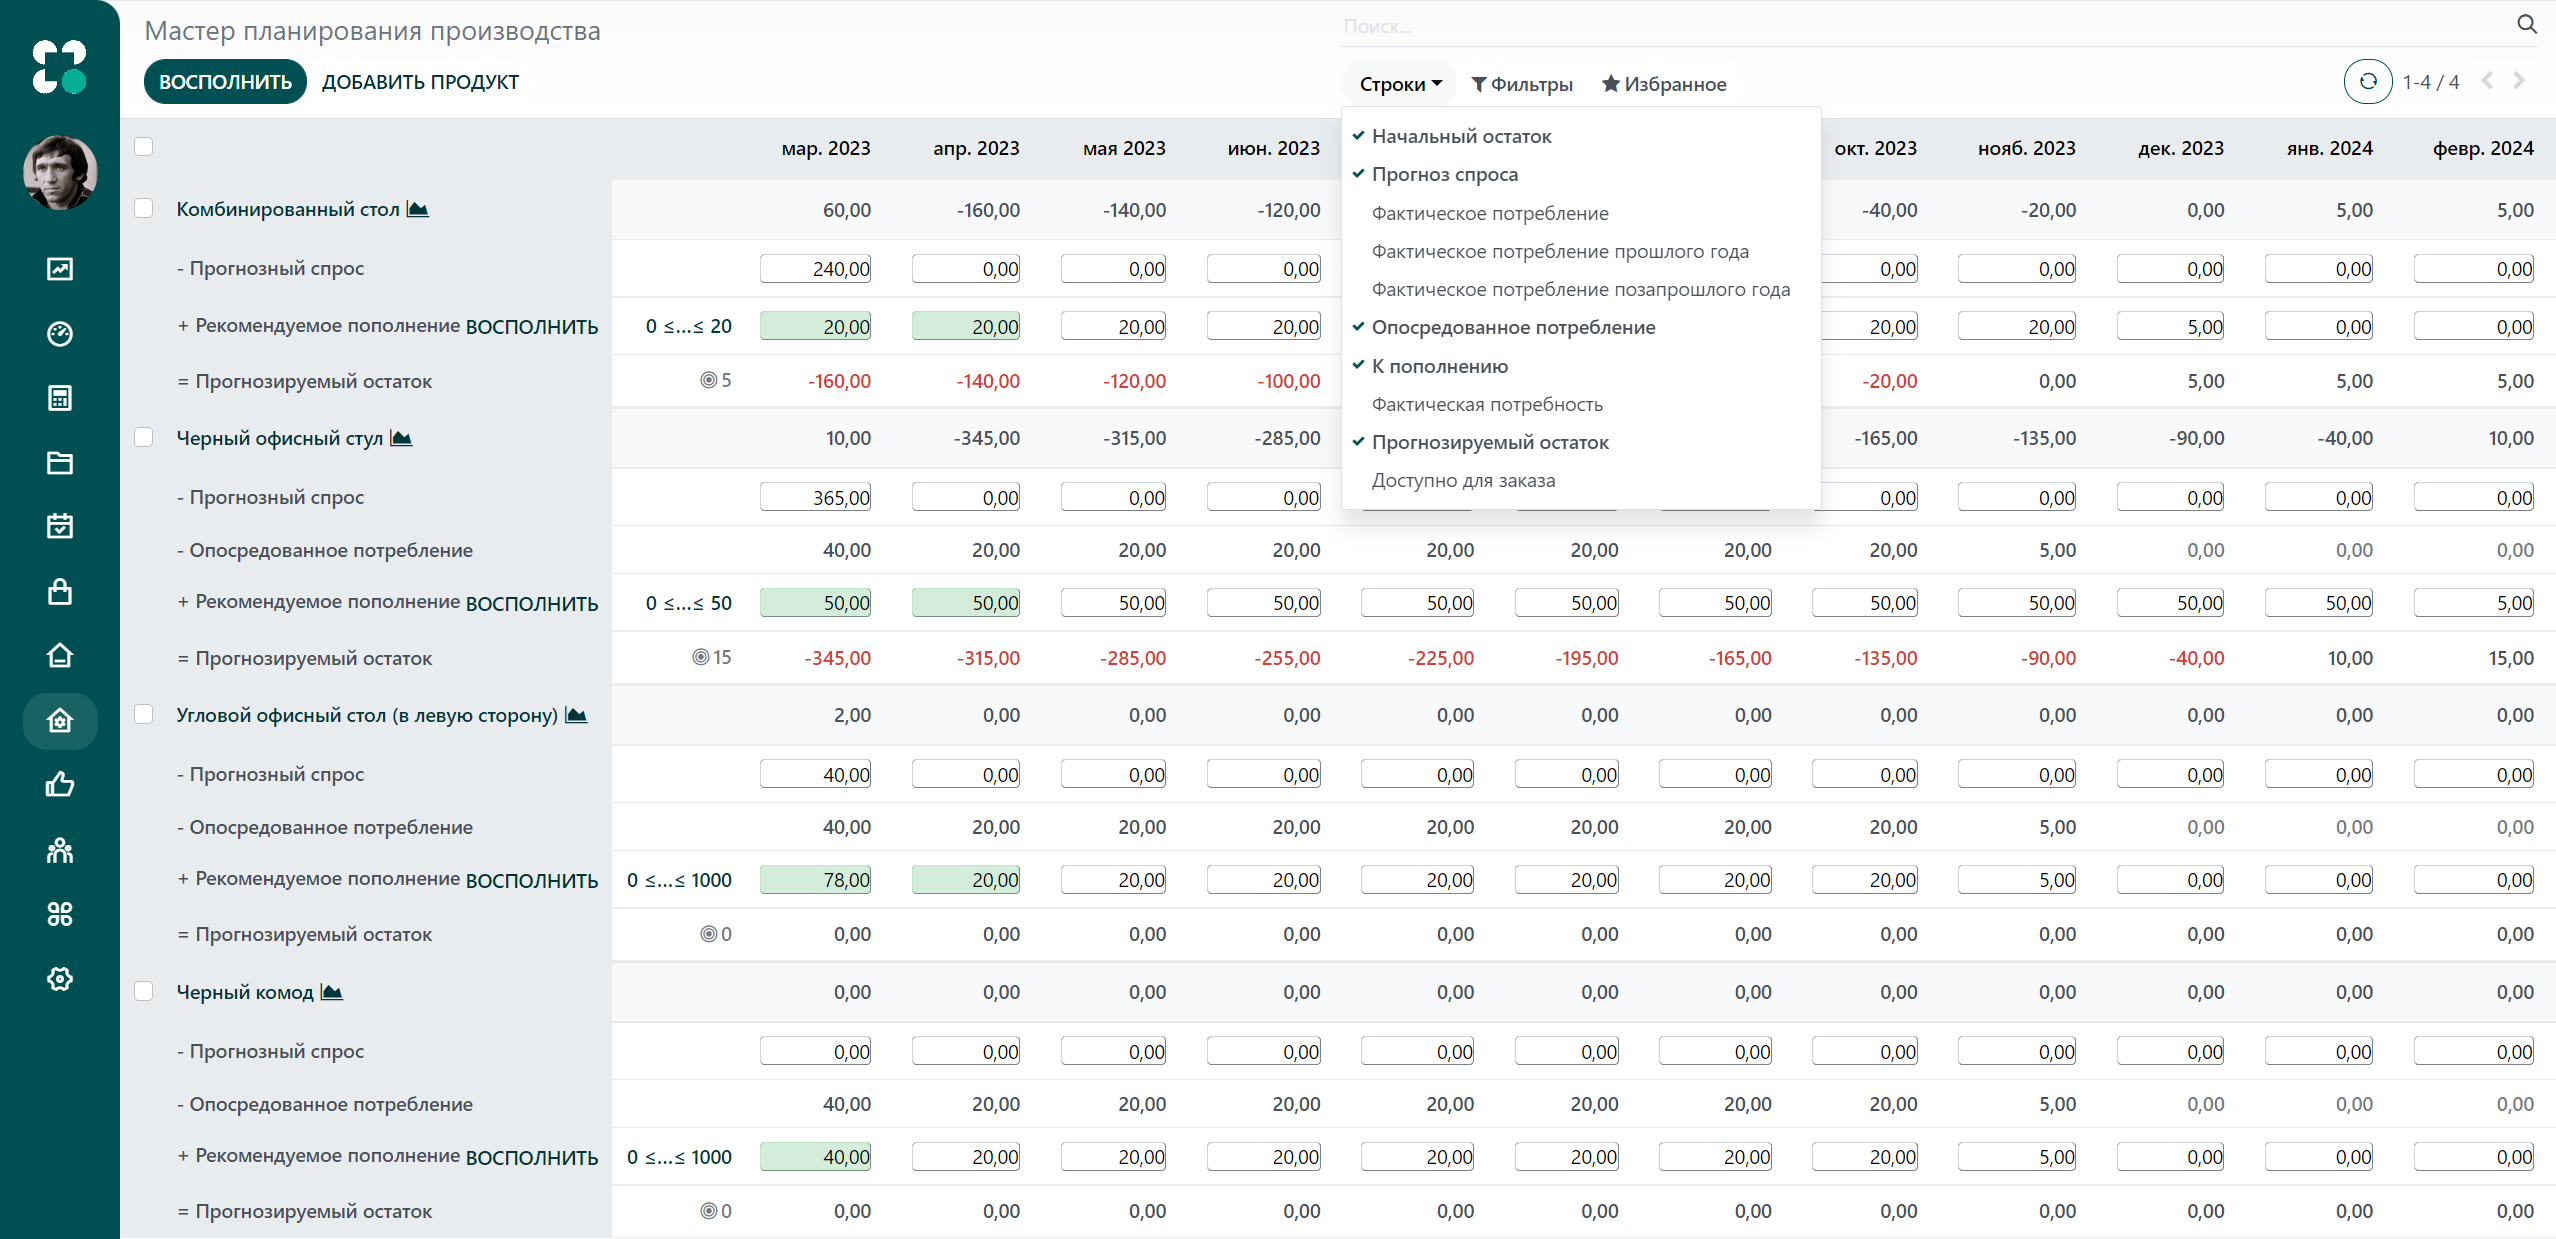The image size is (2556, 1239).
Task: Click the green ВОСПОЛНИТЬ main button
Action: point(225,82)
